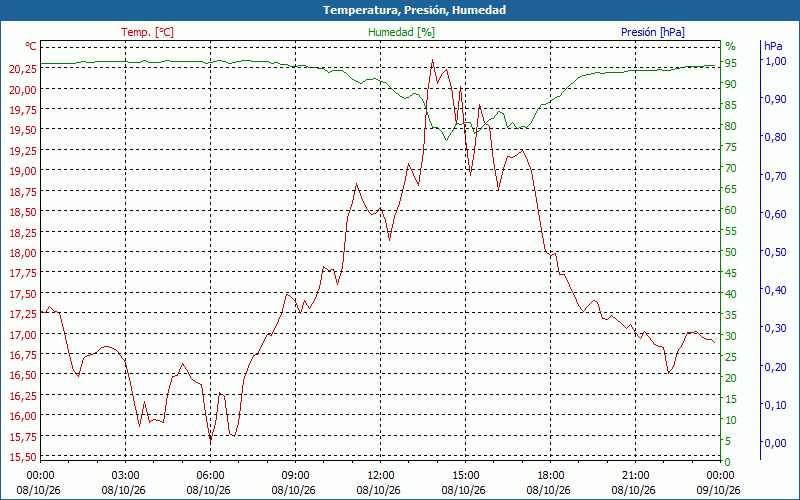Click the '0,10' pressure axis value
The height and width of the screenshot is (500, 800).
[x=776, y=405]
